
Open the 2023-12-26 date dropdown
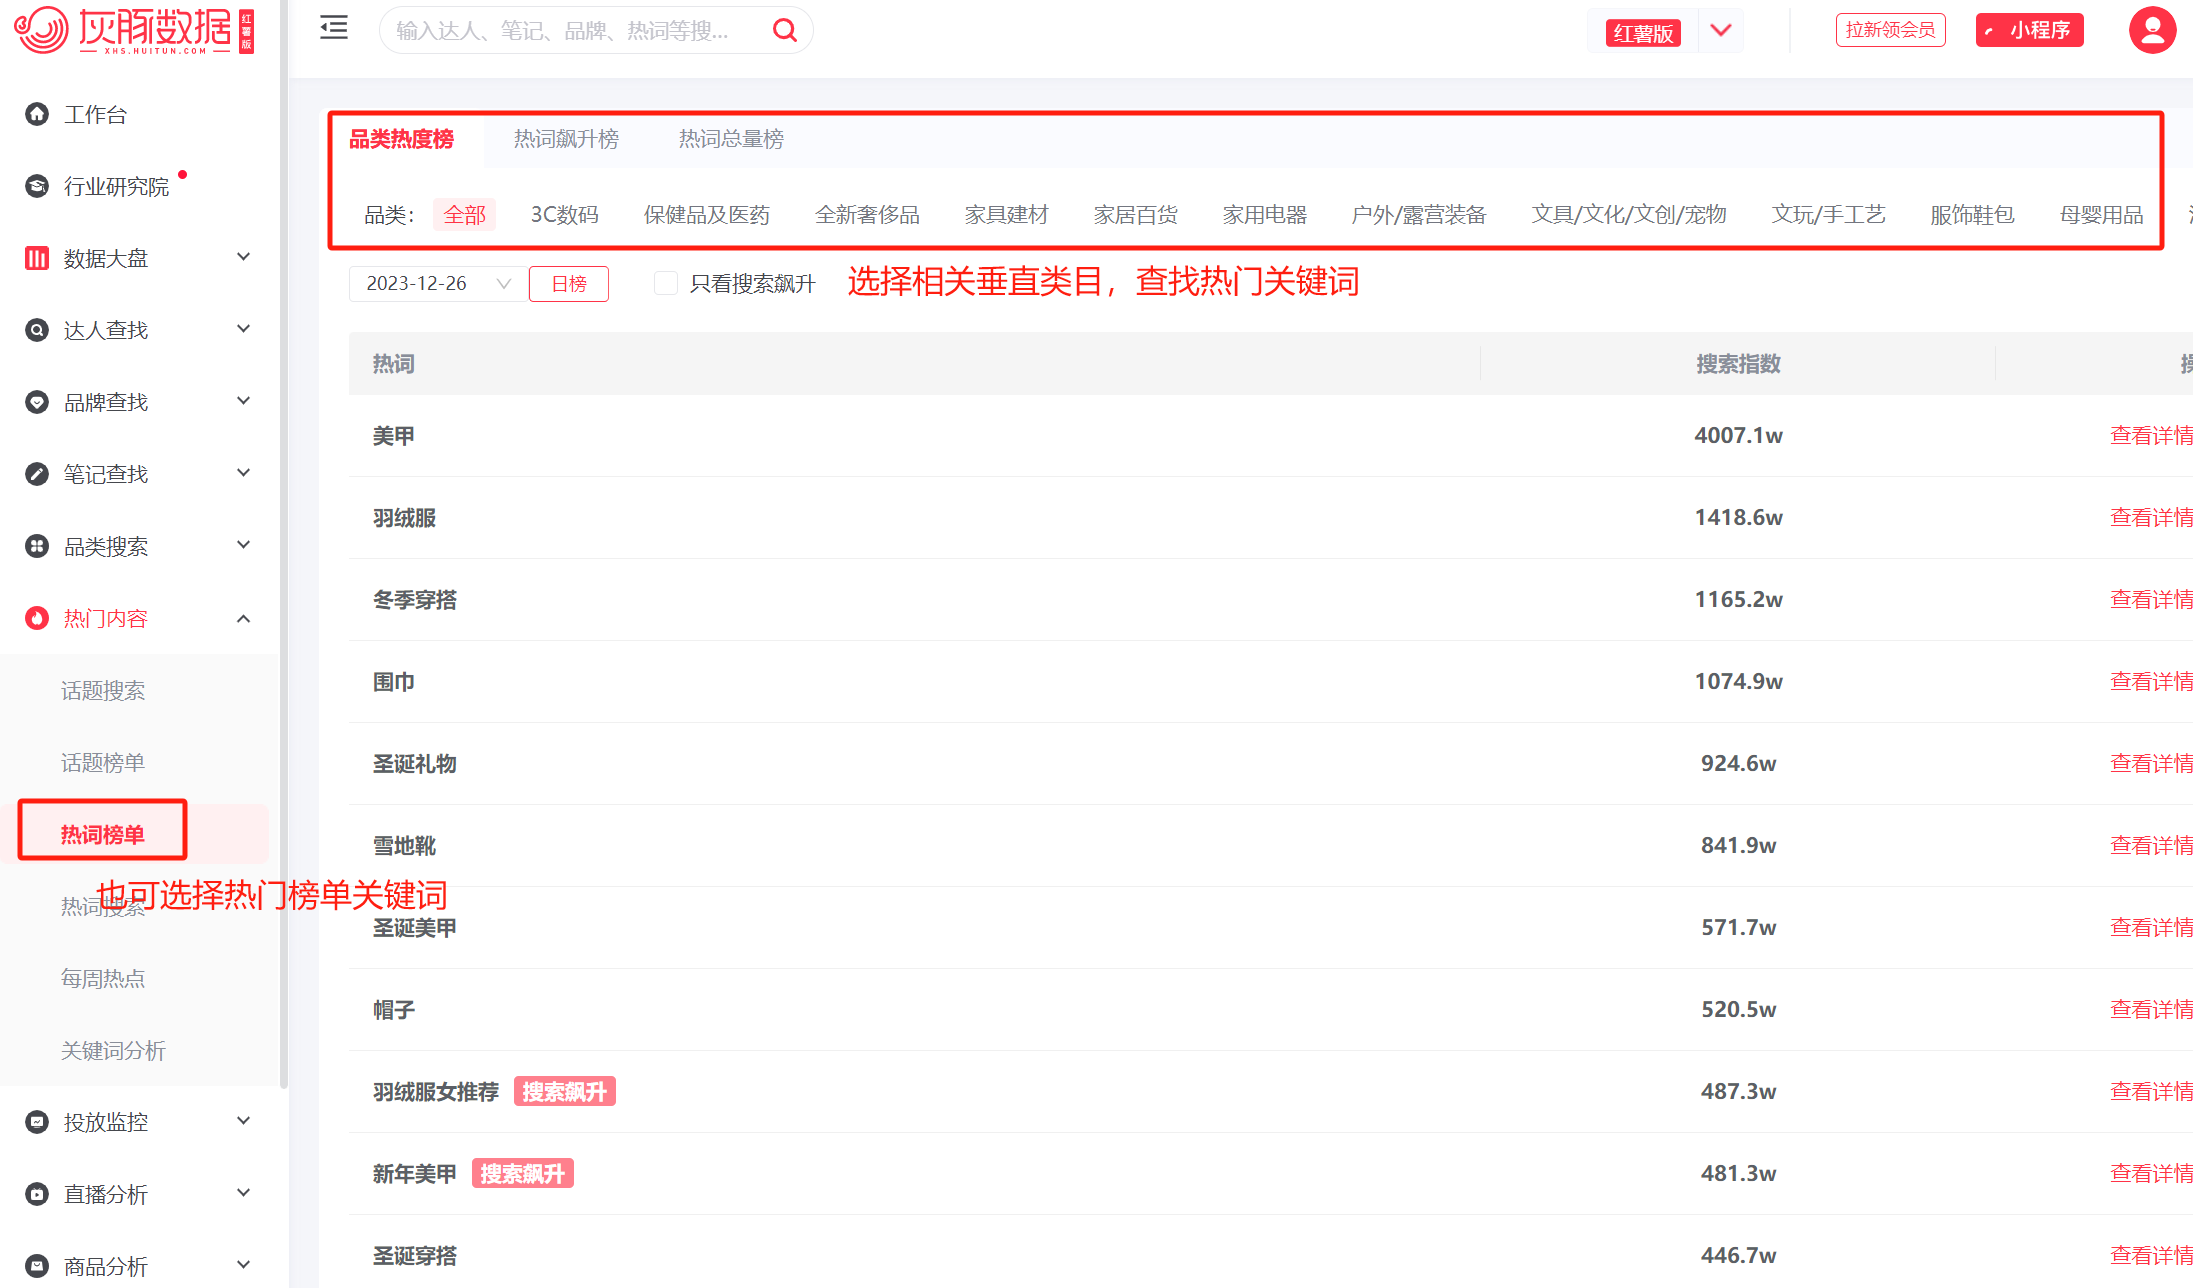pos(437,283)
